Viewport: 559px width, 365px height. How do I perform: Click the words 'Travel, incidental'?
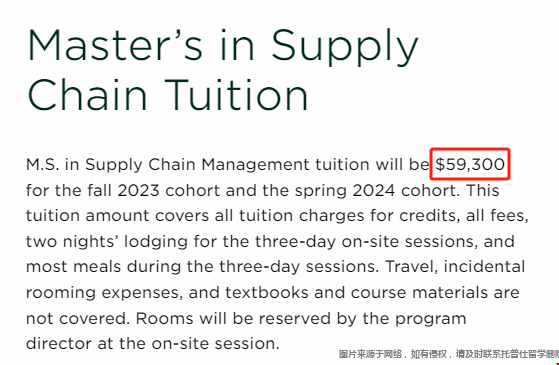click(456, 267)
